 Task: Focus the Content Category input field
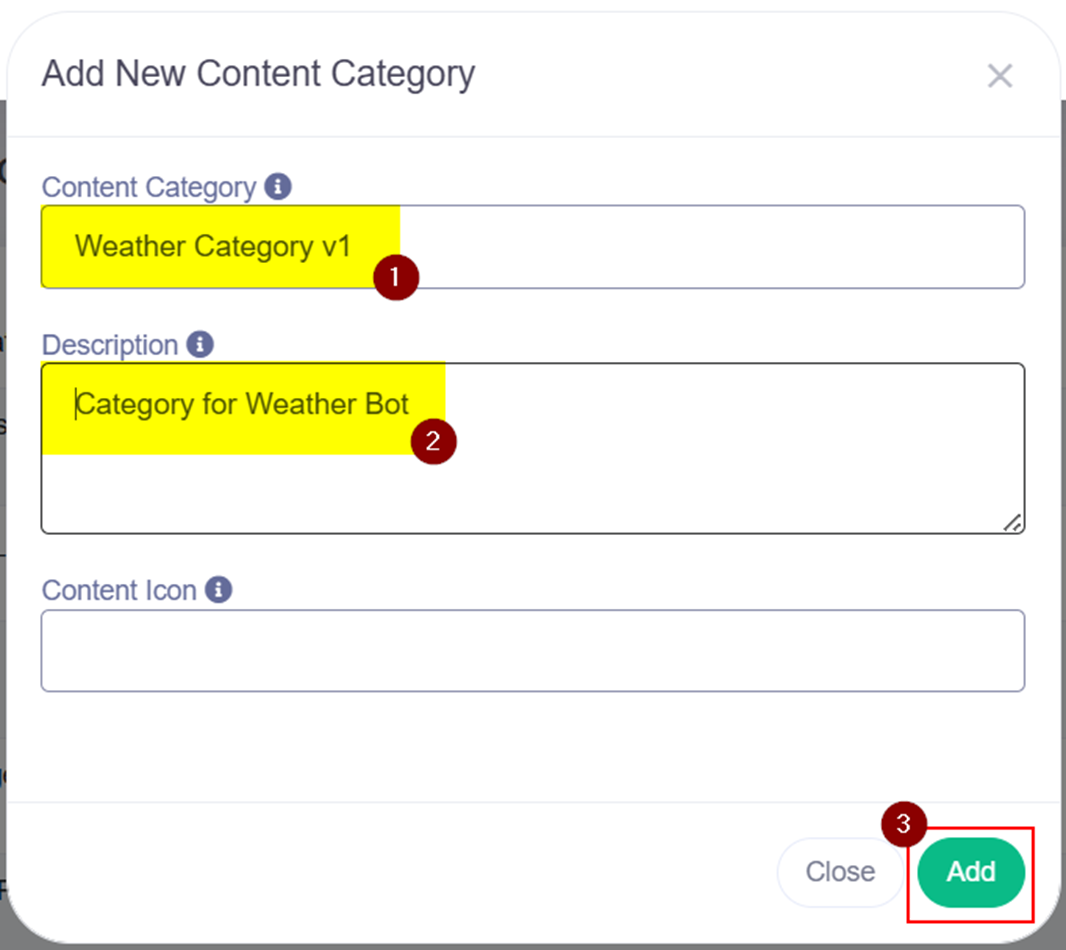tap(700, 247)
